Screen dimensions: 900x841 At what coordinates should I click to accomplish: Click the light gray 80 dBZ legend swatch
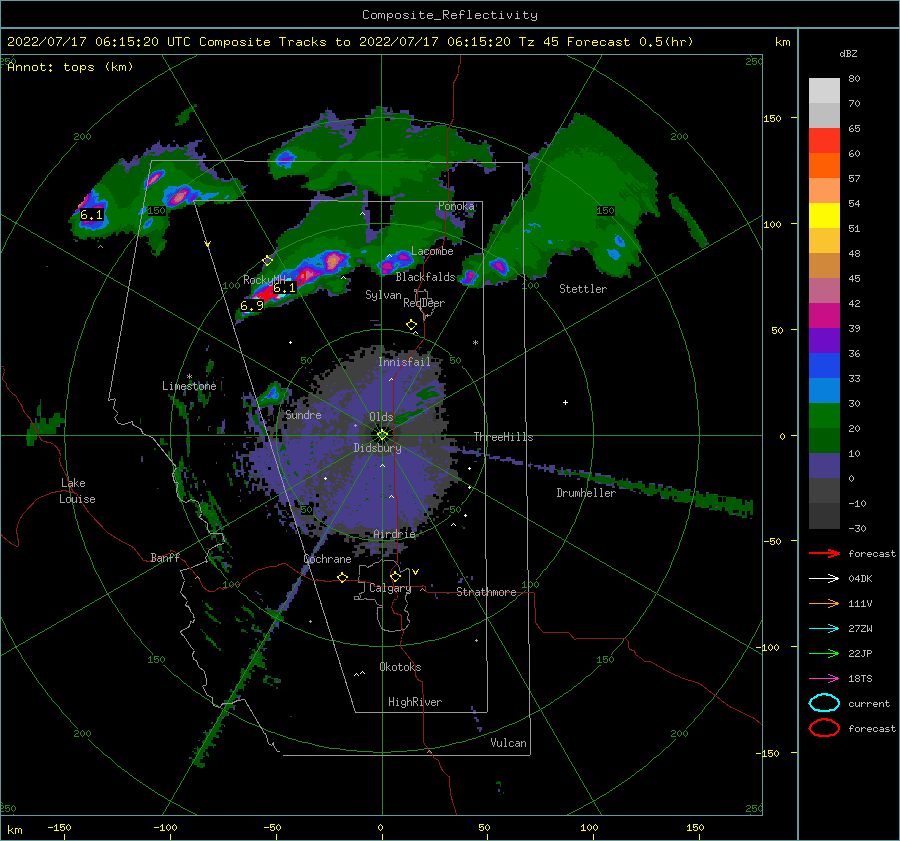point(824,90)
